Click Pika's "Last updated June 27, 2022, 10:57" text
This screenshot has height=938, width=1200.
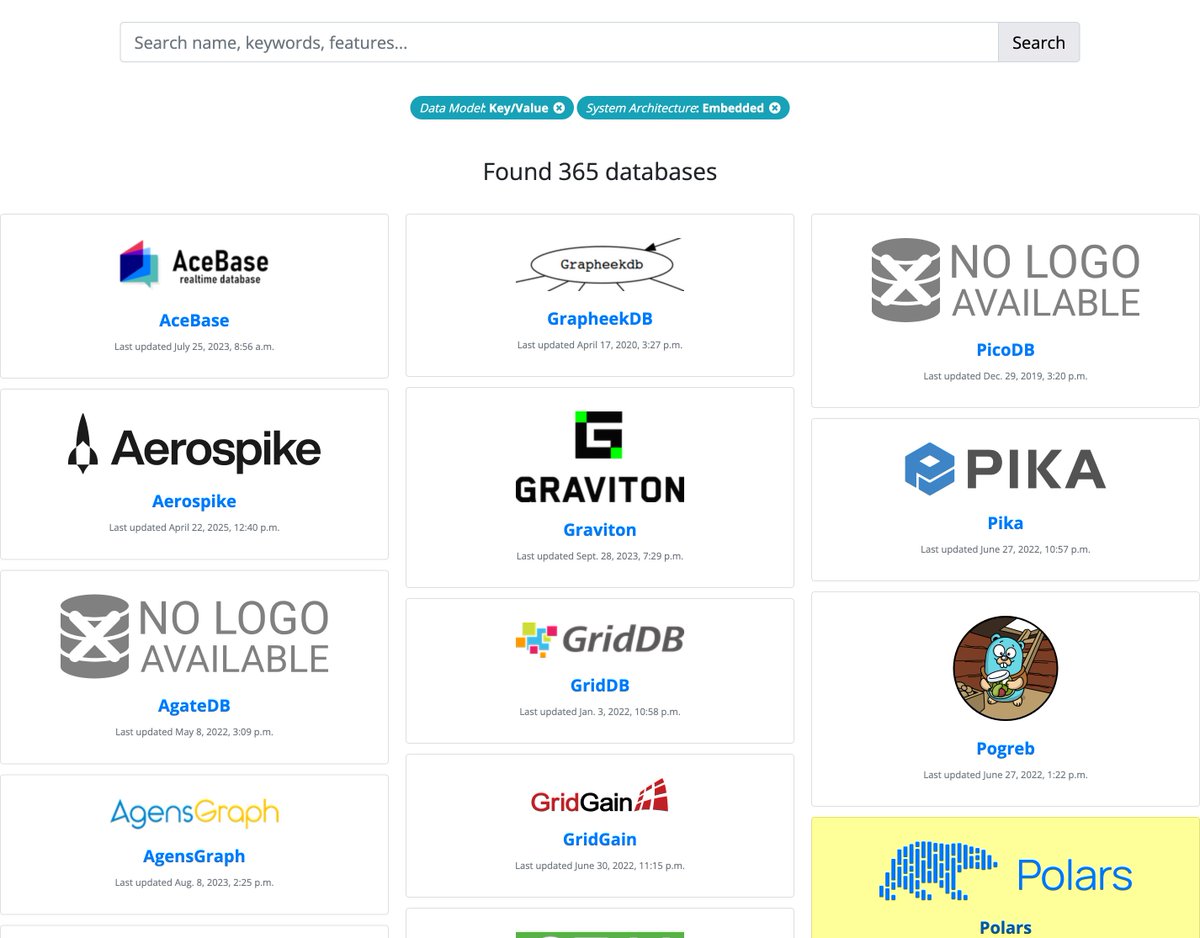point(1005,550)
